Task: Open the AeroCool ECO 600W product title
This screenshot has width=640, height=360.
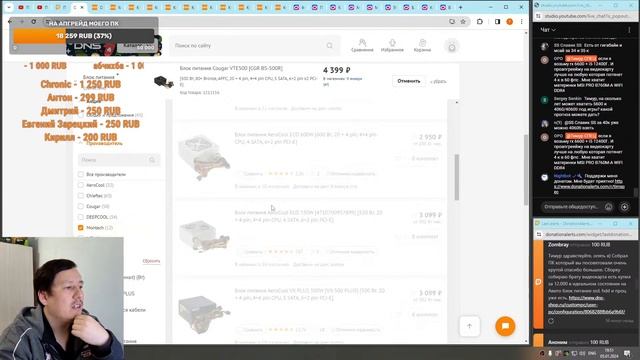Action: coord(305,138)
